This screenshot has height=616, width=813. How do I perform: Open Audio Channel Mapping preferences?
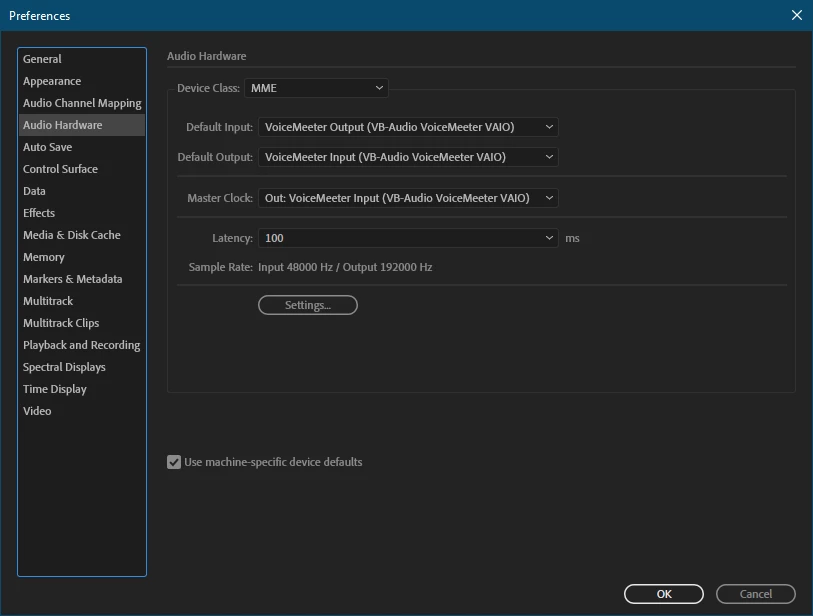81,103
